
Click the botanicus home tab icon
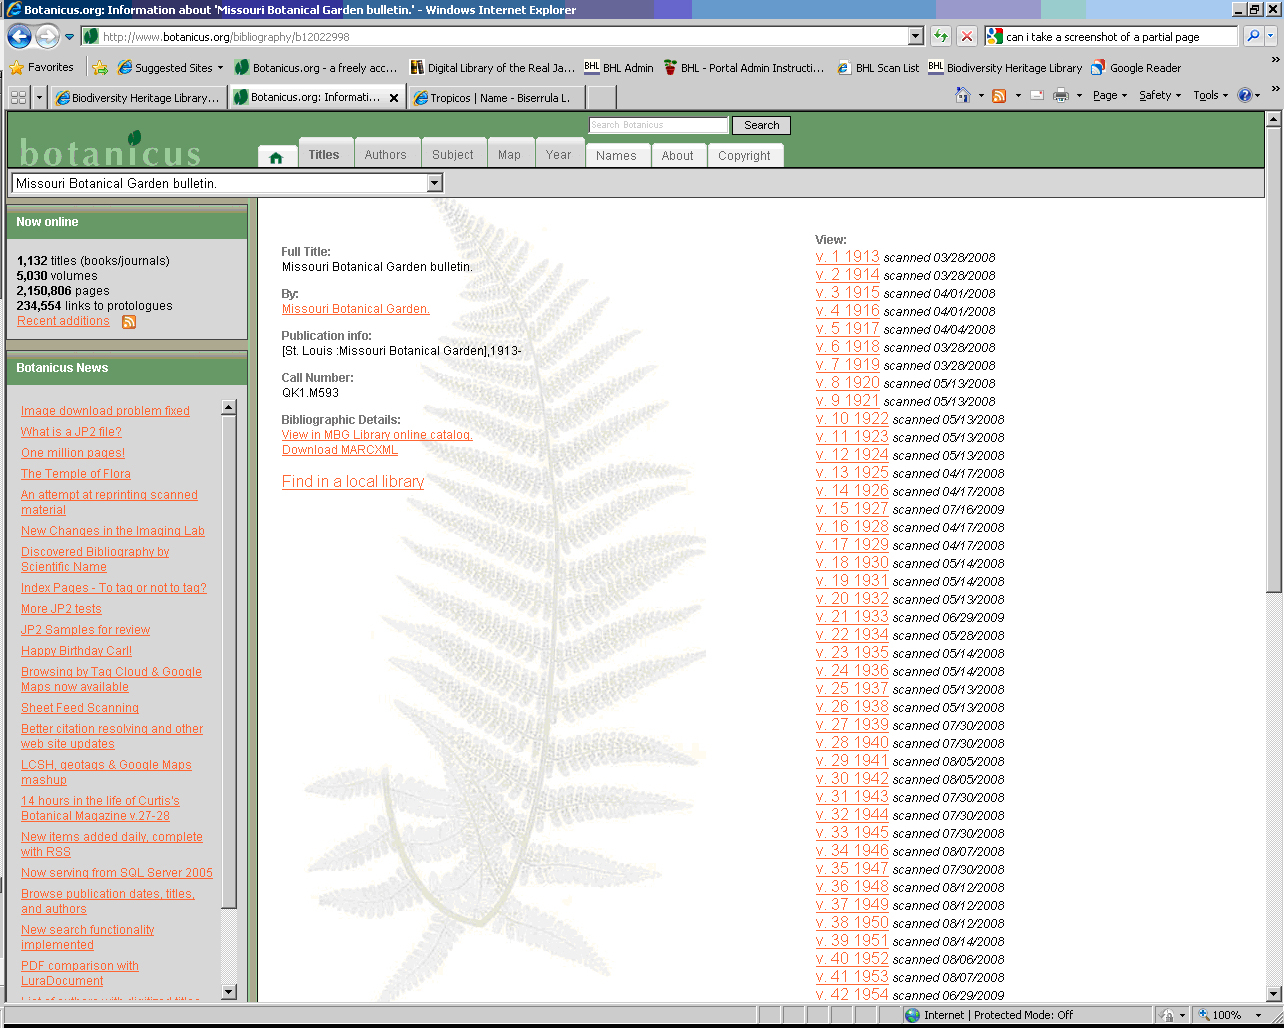tap(276, 157)
